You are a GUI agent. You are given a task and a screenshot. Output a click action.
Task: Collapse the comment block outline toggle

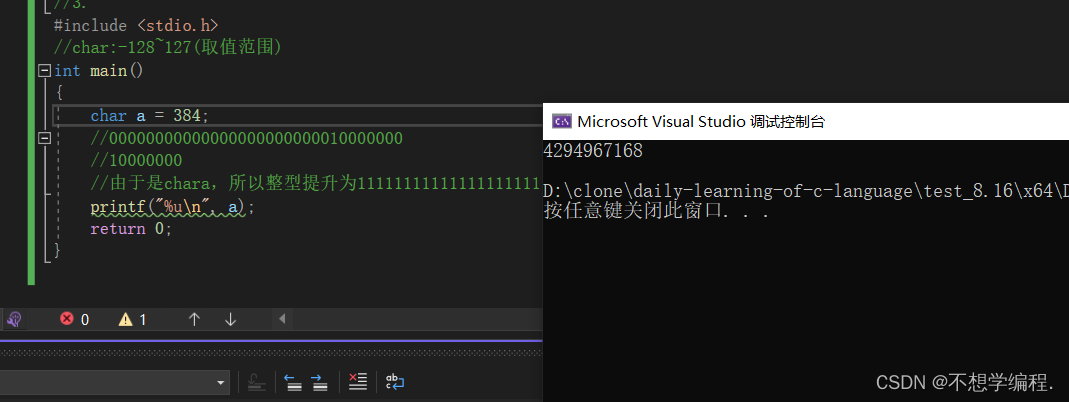pyautogui.click(x=45, y=138)
